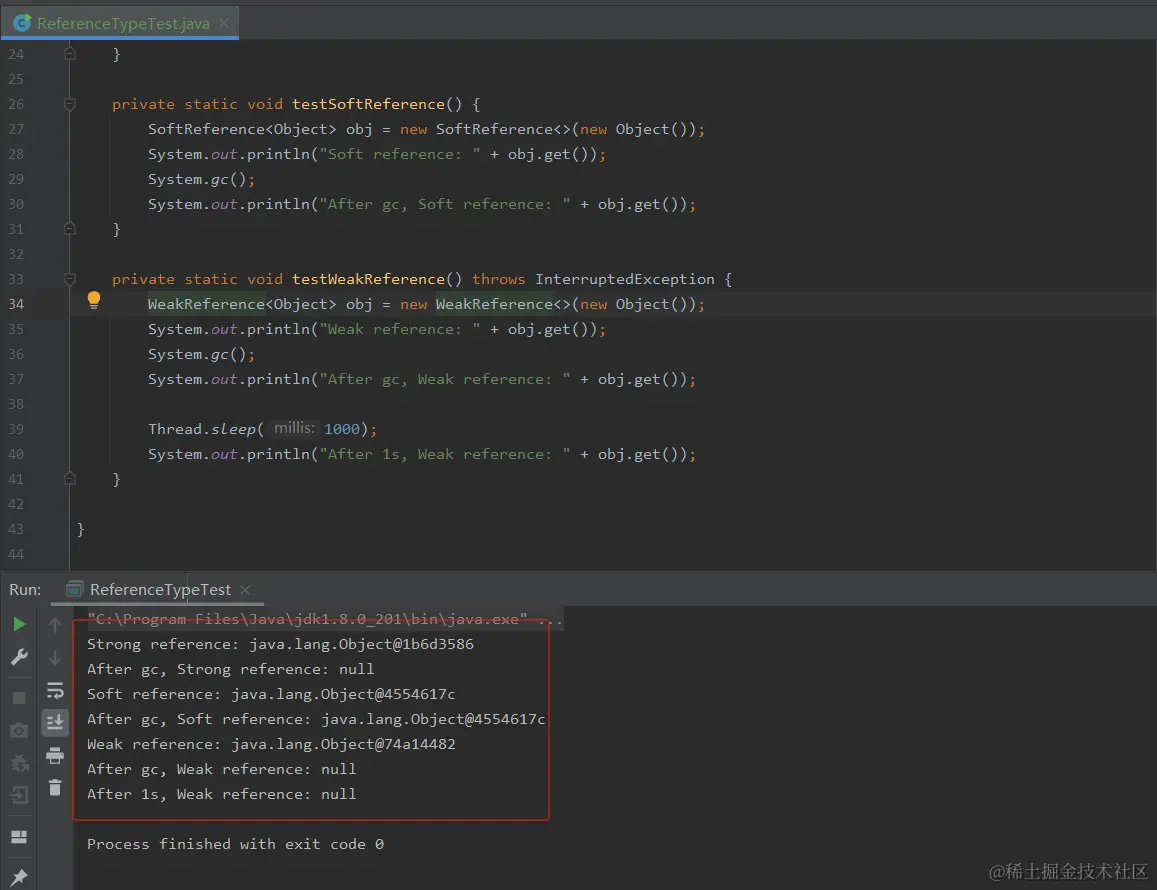
Task: Click 'After gc, Soft reference' output line
Action: [316, 720]
